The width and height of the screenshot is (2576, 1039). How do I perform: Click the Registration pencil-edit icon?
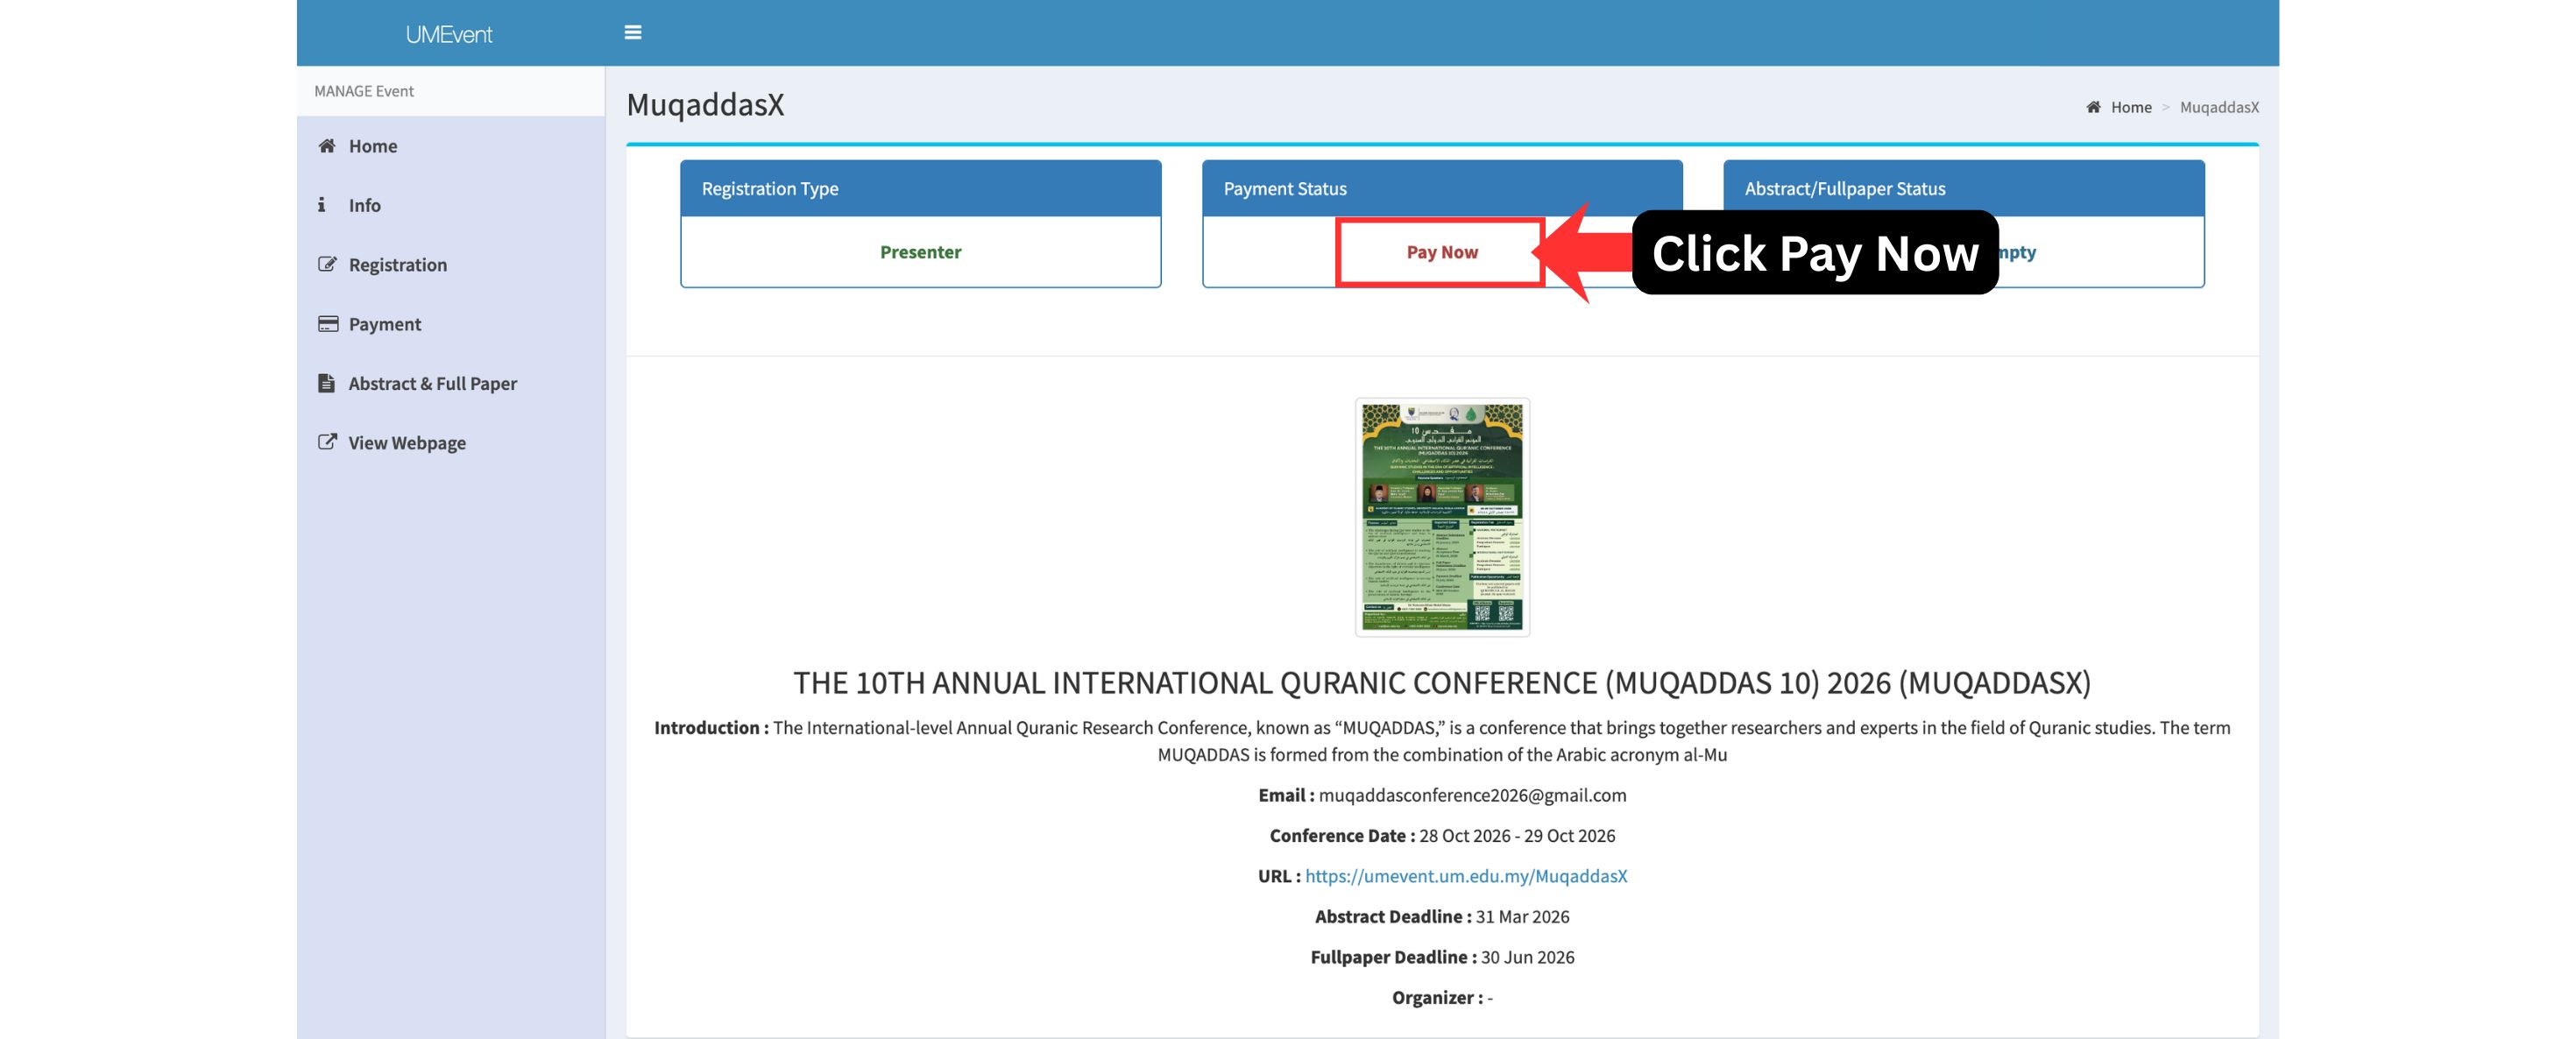pyautogui.click(x=327, y=264)
